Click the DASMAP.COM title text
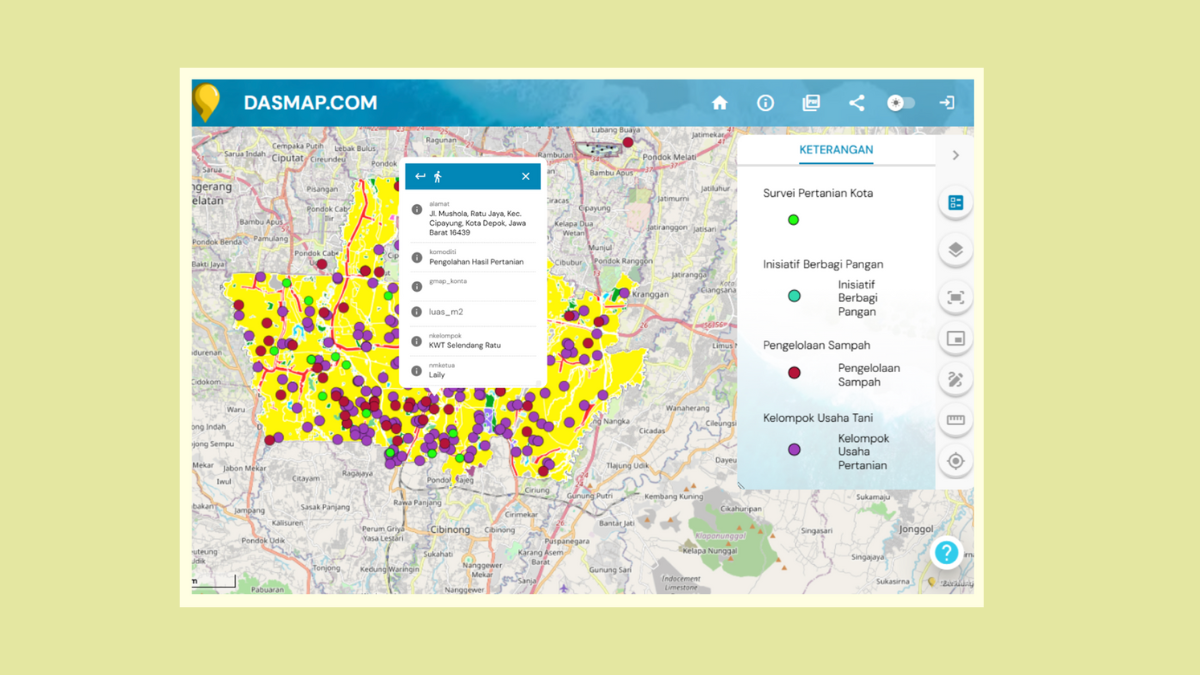The width and height of the screenshot is (1200, 675). (310, 103)
